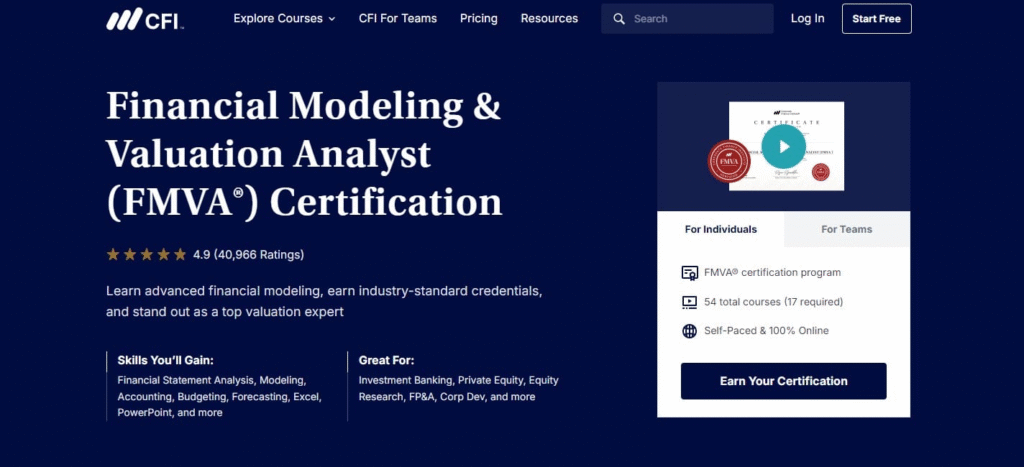
Task: Go to the Pricing page
Action: click(x=479, y=18)
